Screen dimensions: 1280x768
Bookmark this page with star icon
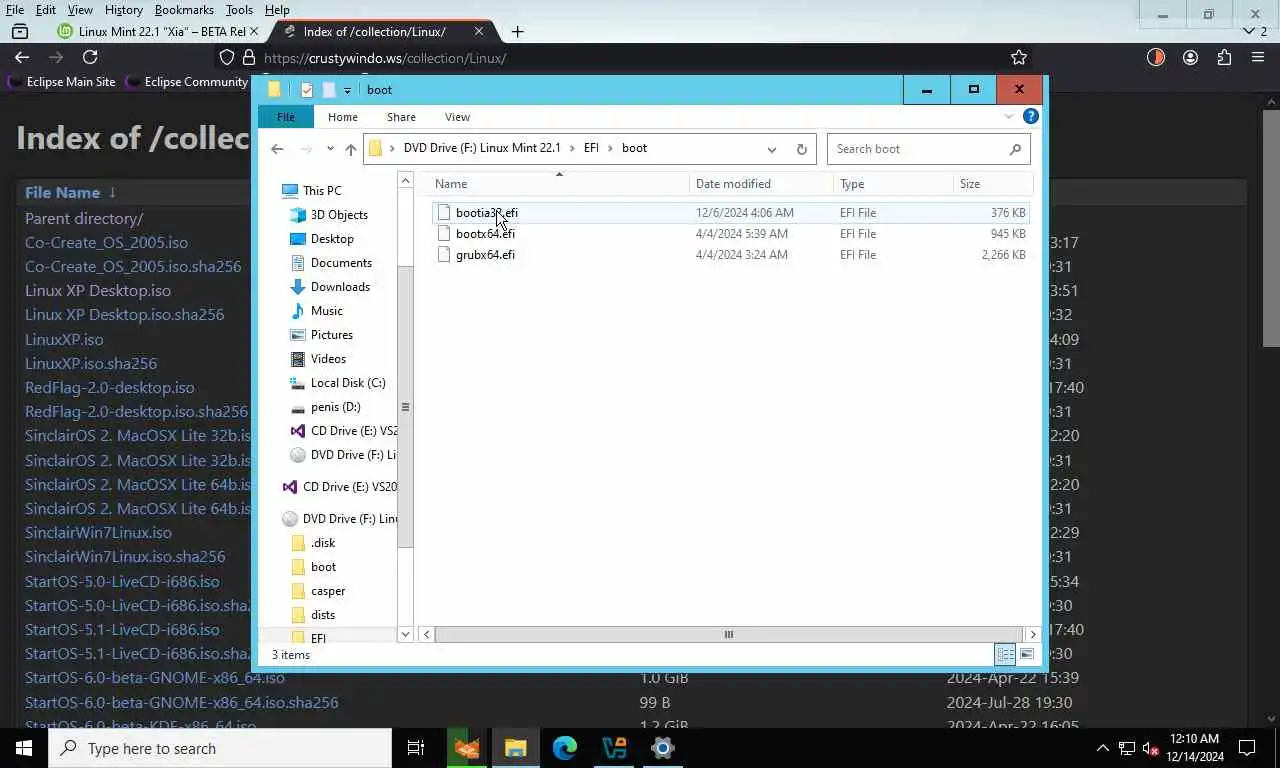[1018, 58]
